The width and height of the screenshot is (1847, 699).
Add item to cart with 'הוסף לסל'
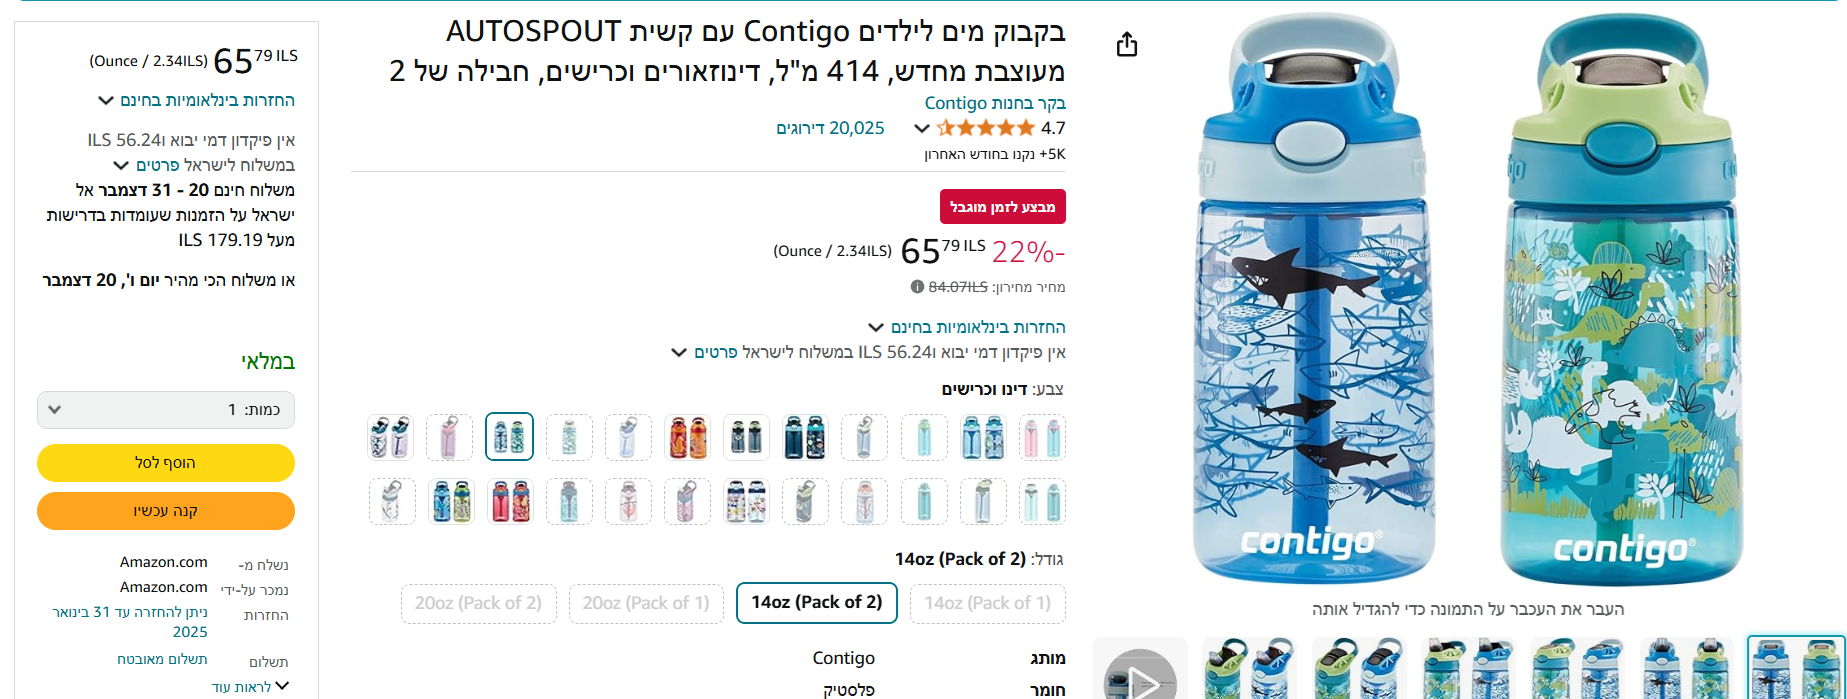[x=166, y=463]
